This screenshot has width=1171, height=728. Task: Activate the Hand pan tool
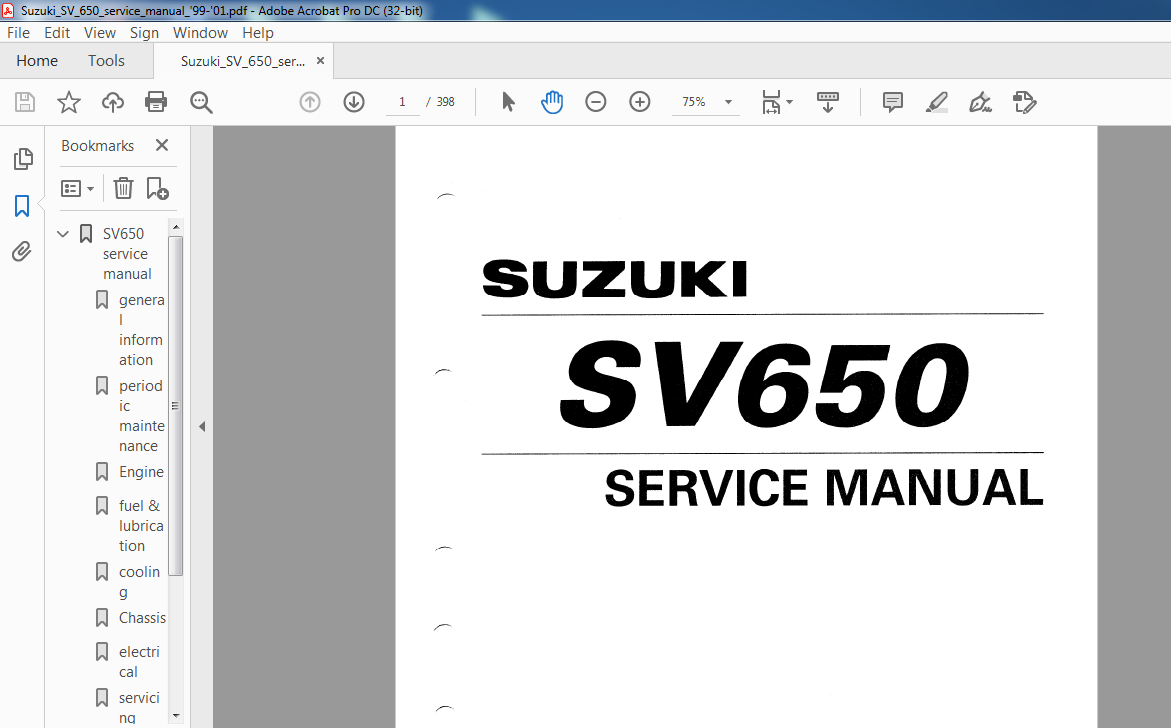point(552,102)
